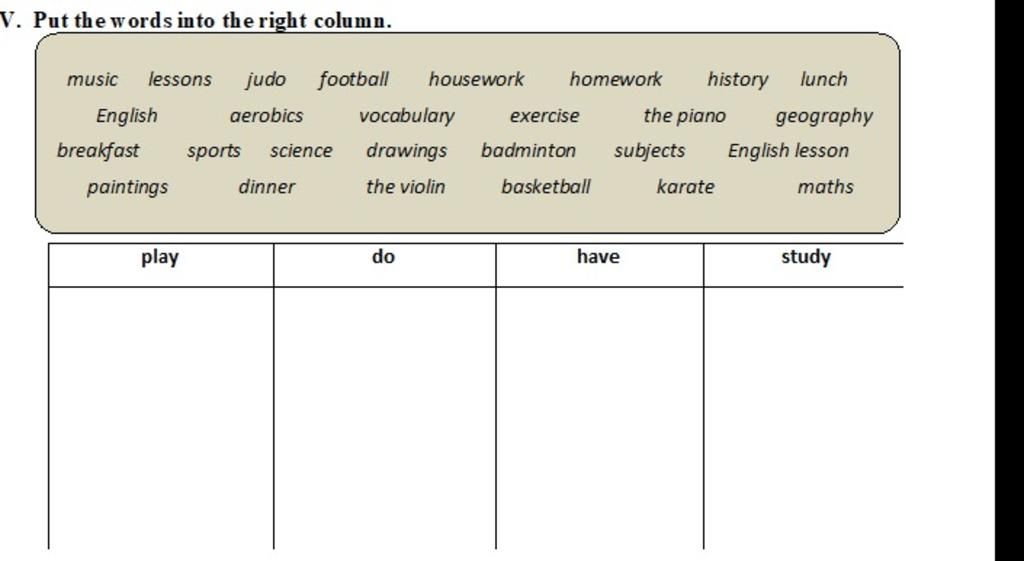The image size is (1024, 561).
Task: Click the word 'geography'
Action: 824,117
